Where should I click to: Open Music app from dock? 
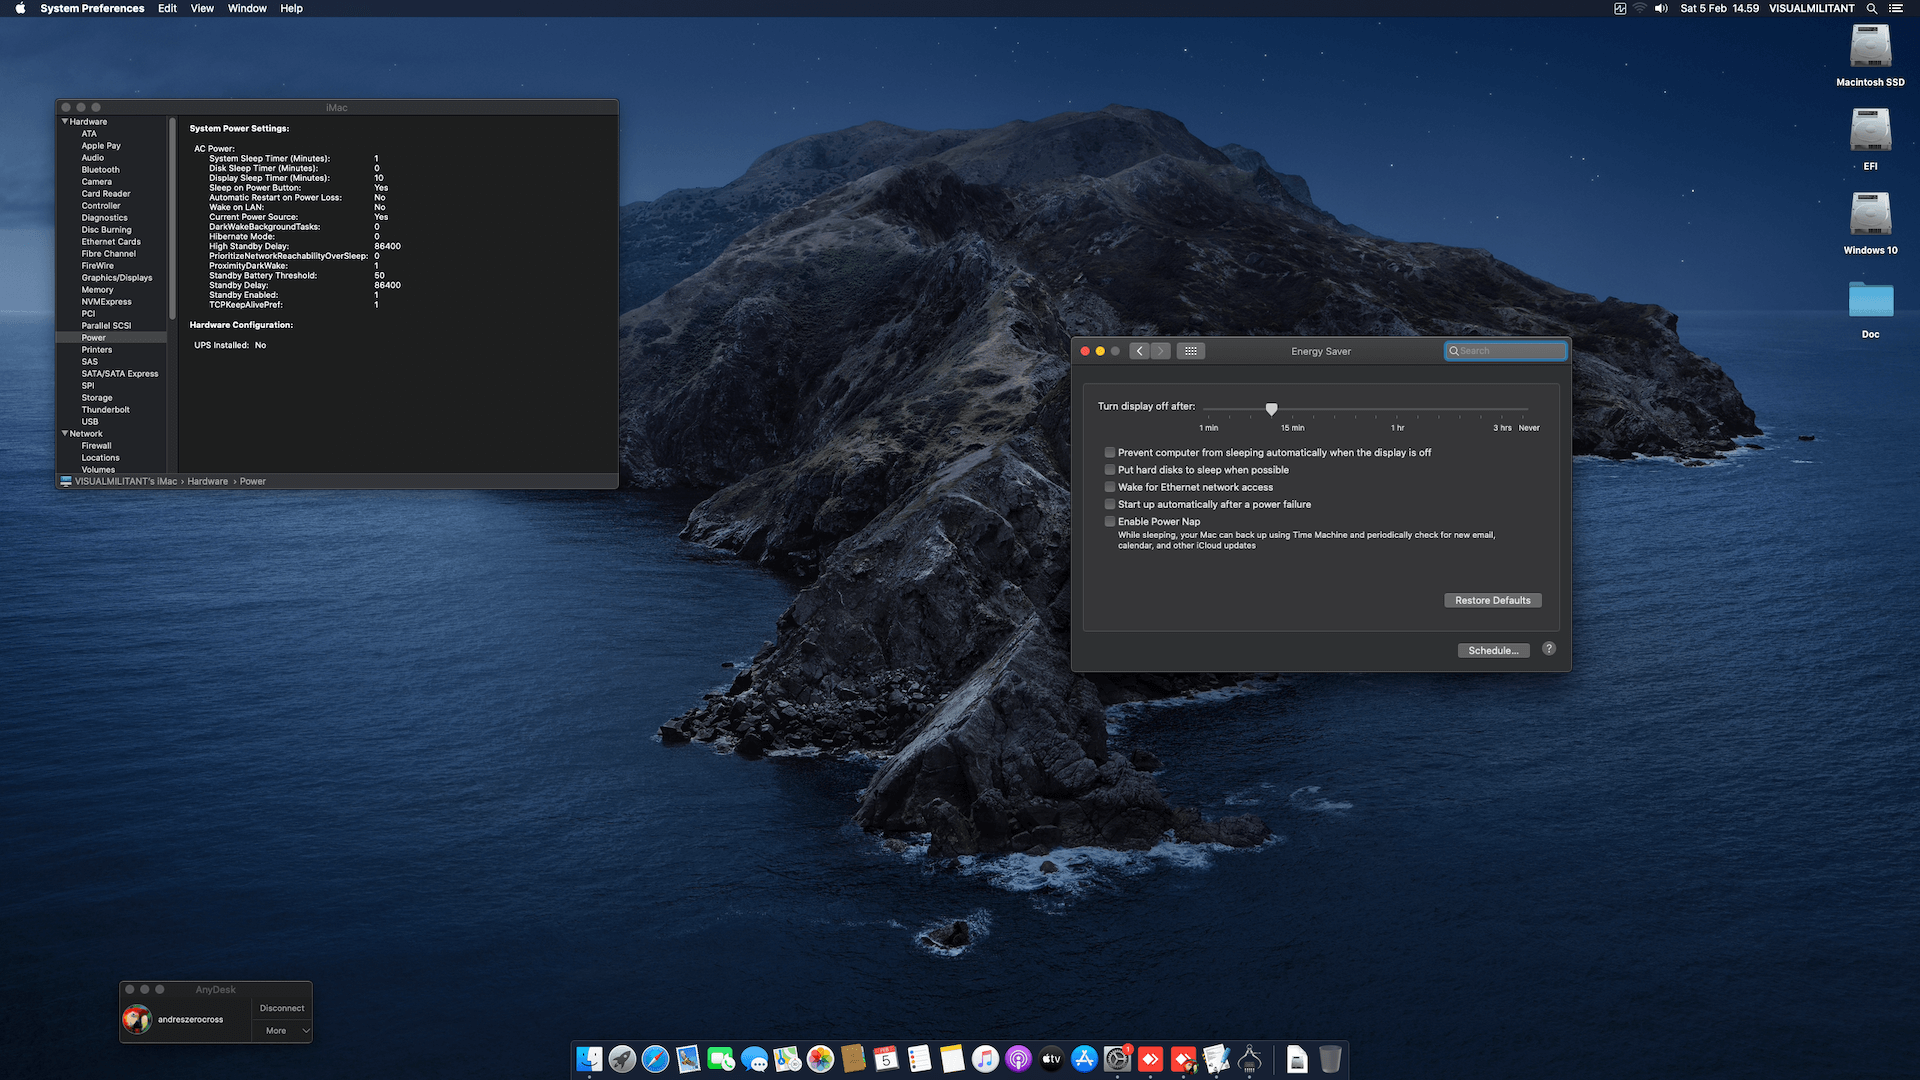(985, 1059)
